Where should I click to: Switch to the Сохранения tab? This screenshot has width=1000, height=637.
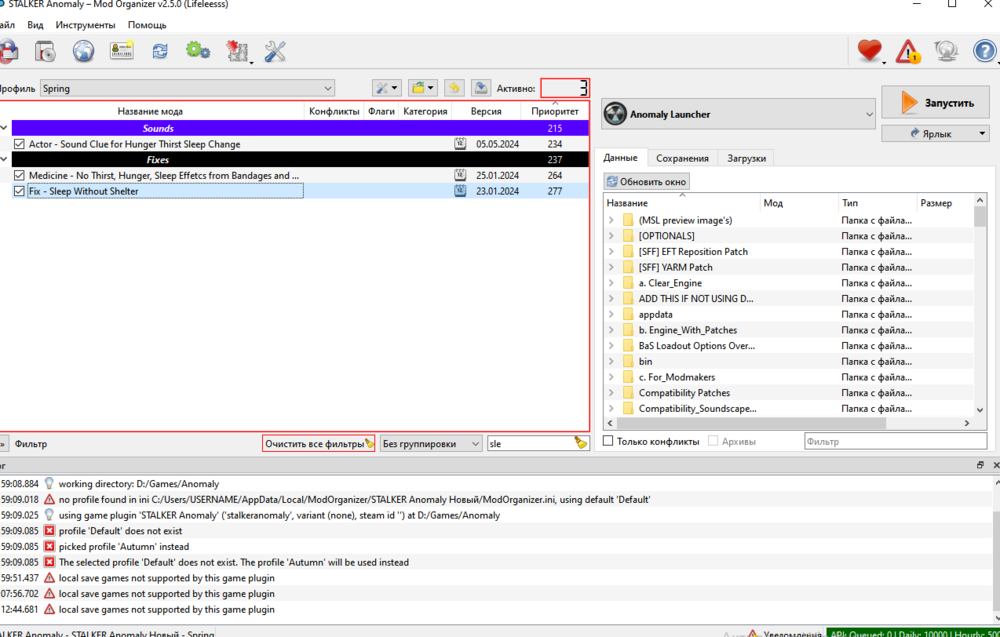point(682,158)
